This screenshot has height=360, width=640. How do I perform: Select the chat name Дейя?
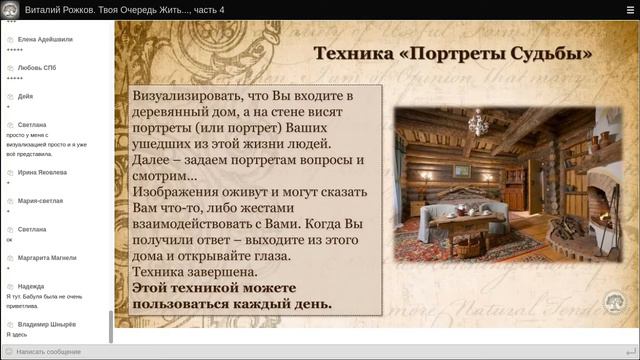tap(25, 96)
